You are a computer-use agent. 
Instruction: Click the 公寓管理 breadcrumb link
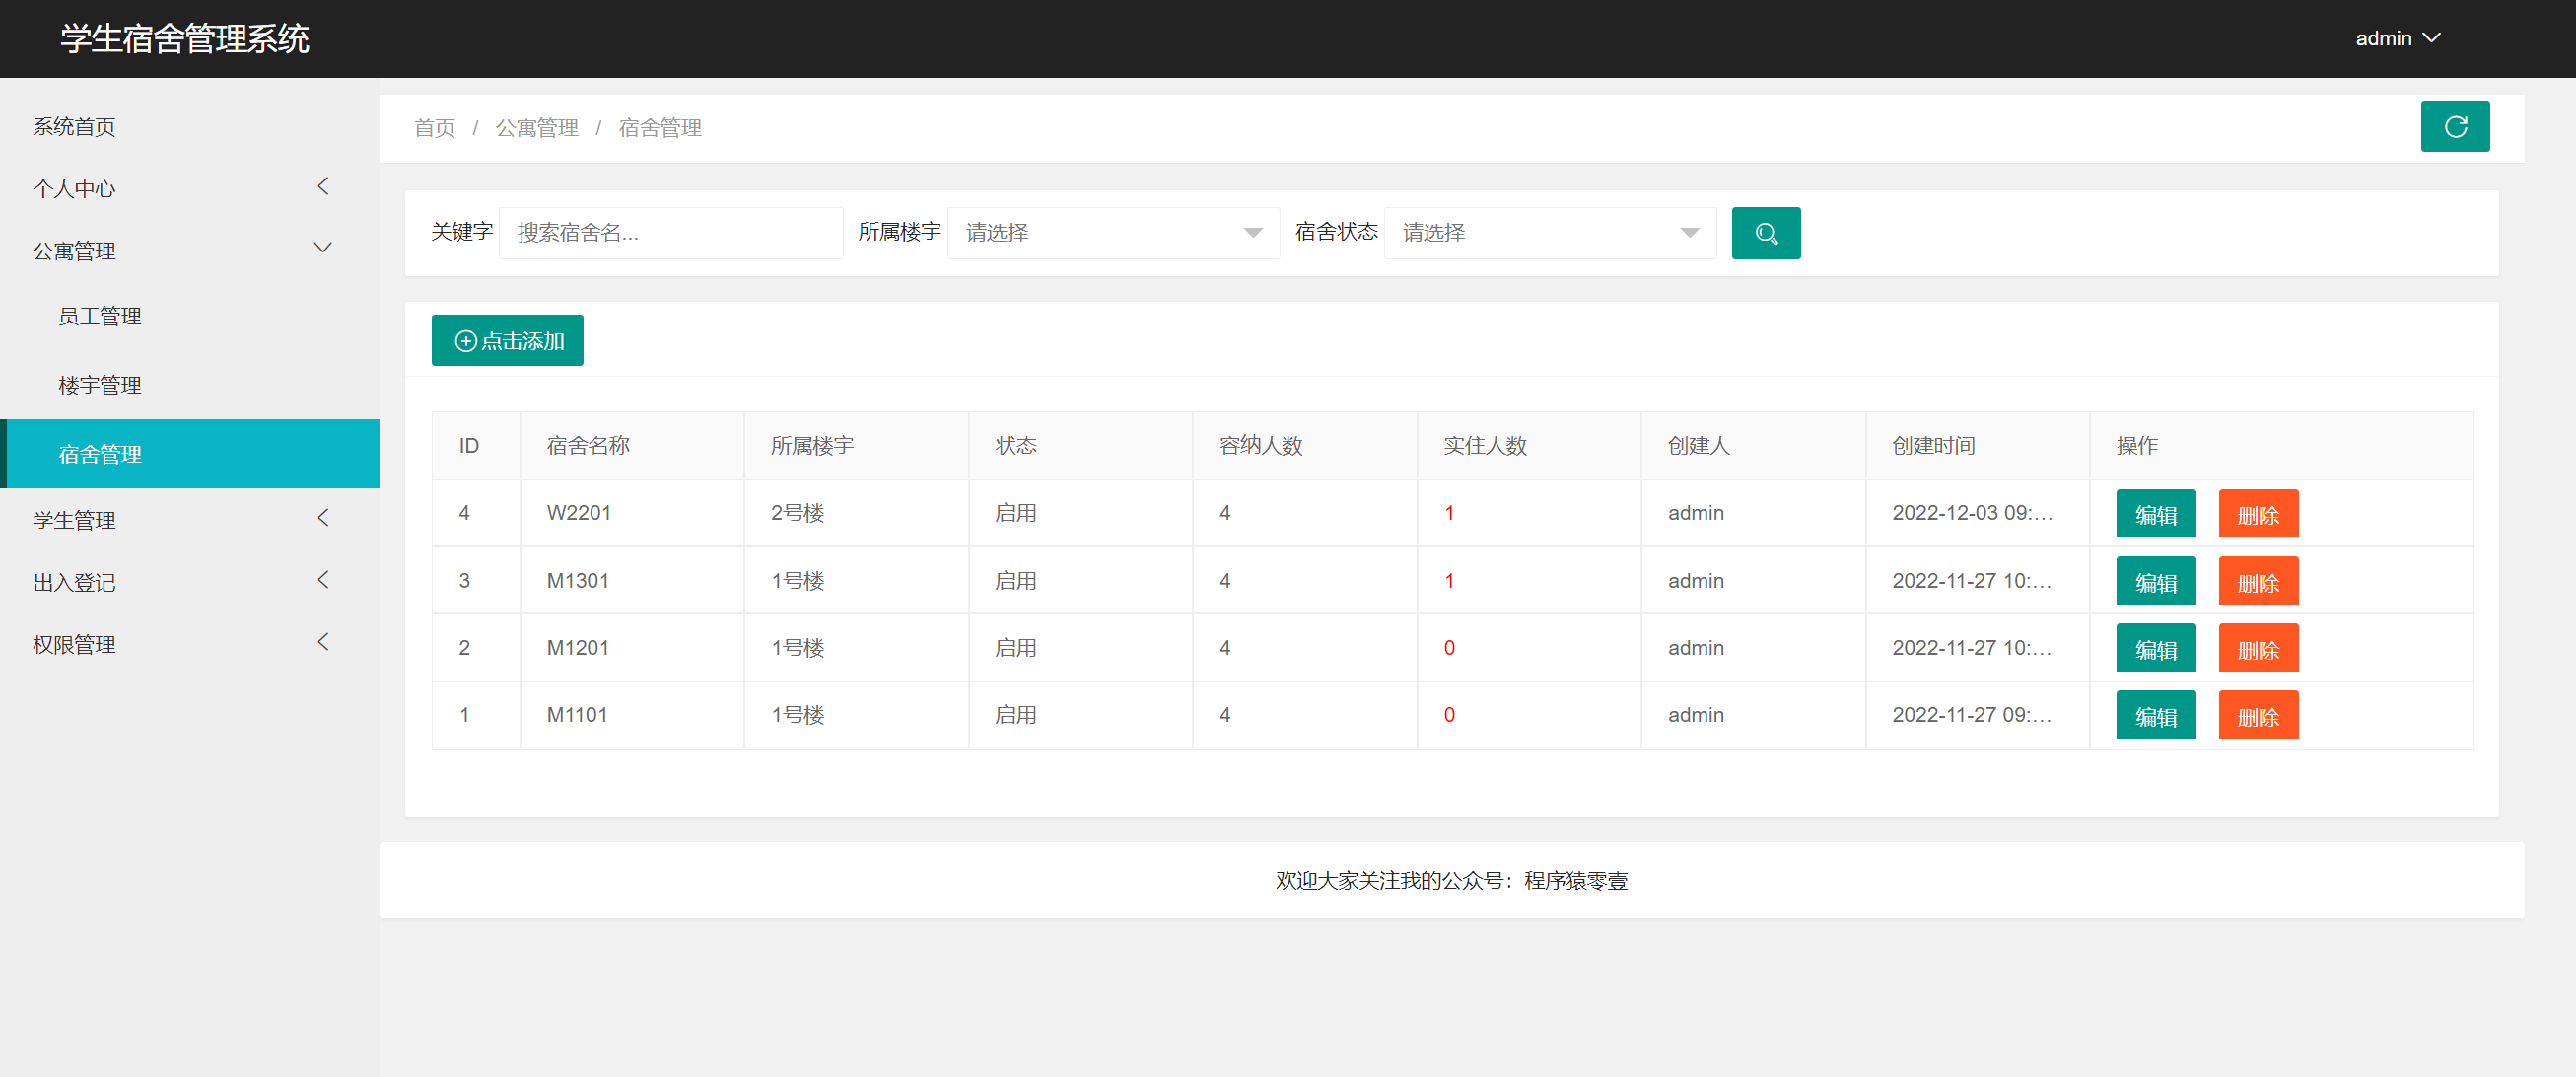pyautogui.click(x=537, y=128)
